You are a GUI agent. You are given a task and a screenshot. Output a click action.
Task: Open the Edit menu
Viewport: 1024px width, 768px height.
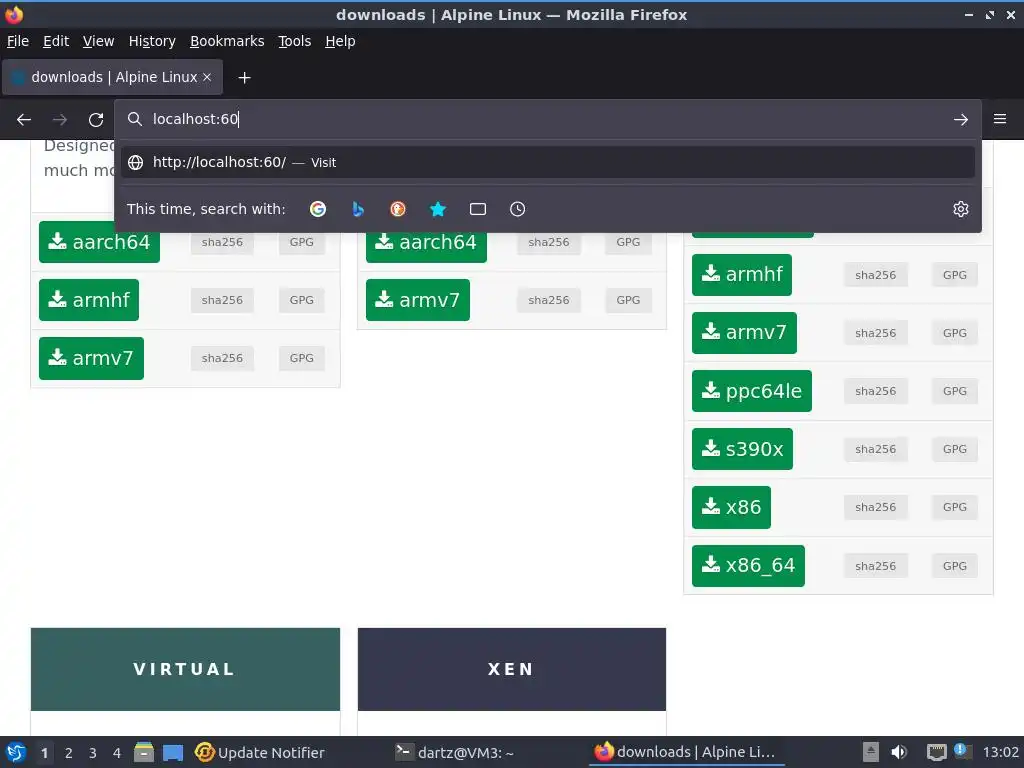(56, 41)
